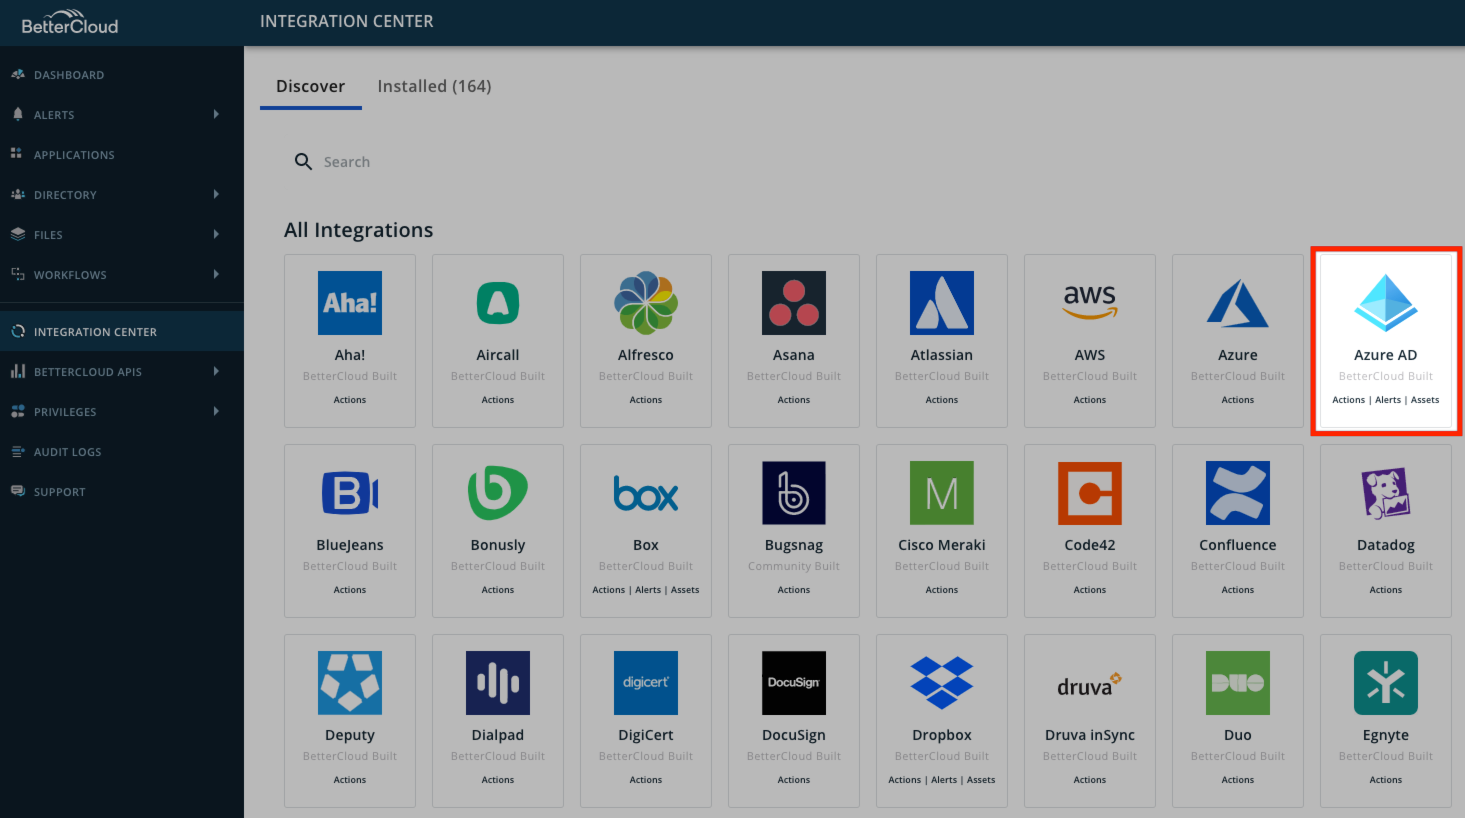Click the Dropbox integration icon
The image size is (1465, 818).
(x=941, y=683)
